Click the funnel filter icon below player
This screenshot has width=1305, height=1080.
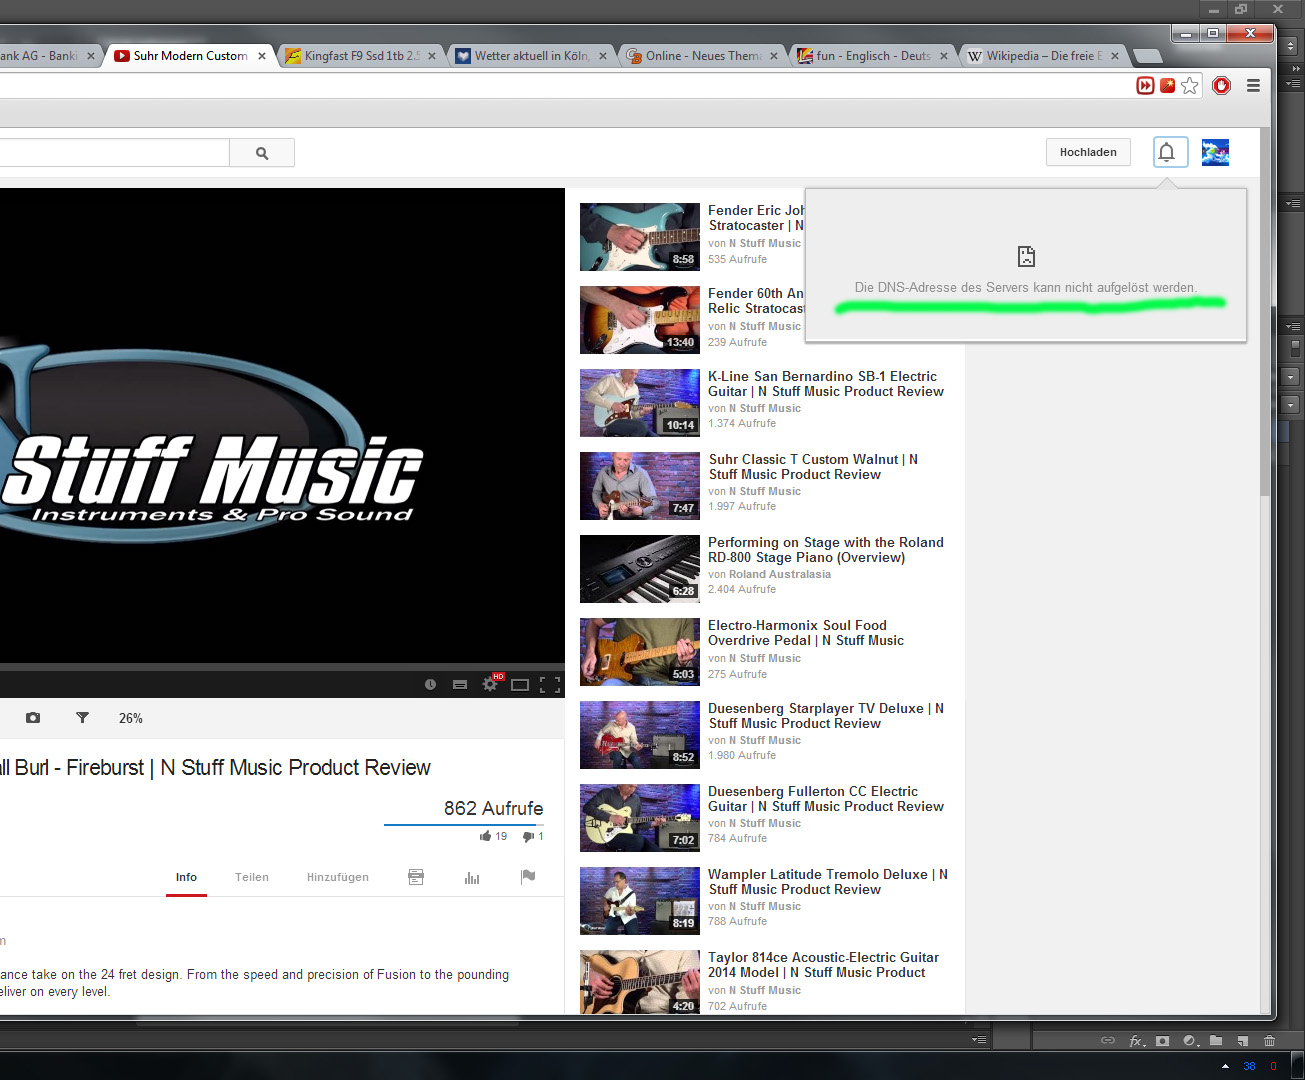coord(83,718)
